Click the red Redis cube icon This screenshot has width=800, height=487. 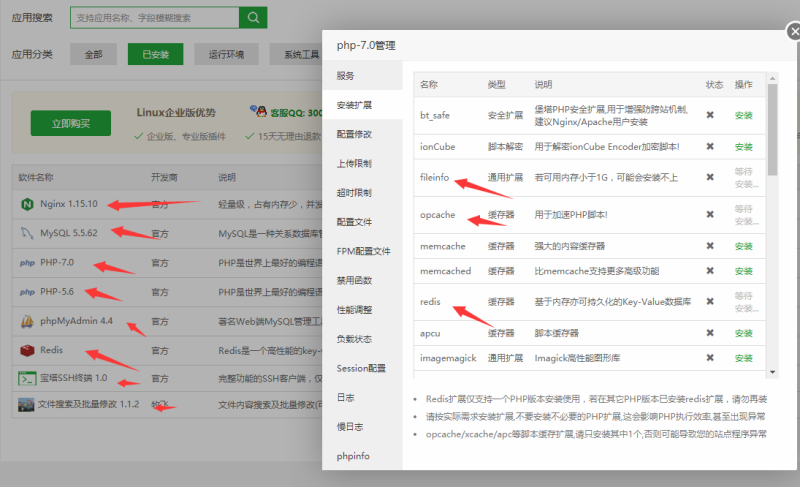coord(27,350)
